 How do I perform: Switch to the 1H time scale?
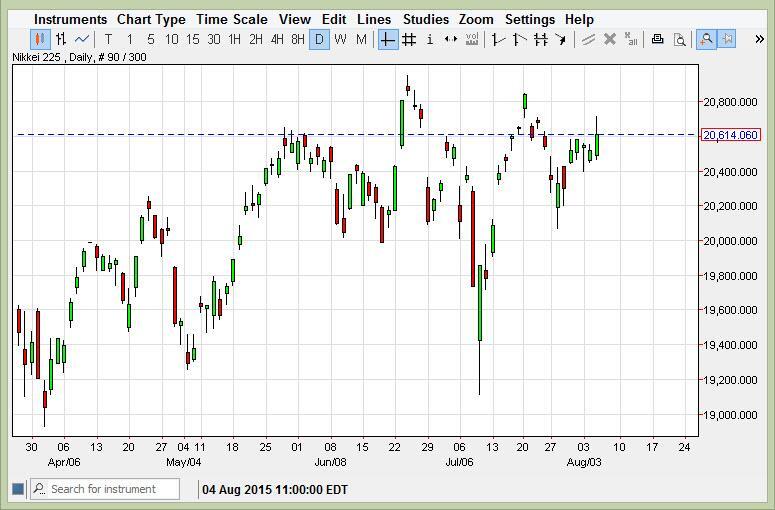[x=234, y=40]
